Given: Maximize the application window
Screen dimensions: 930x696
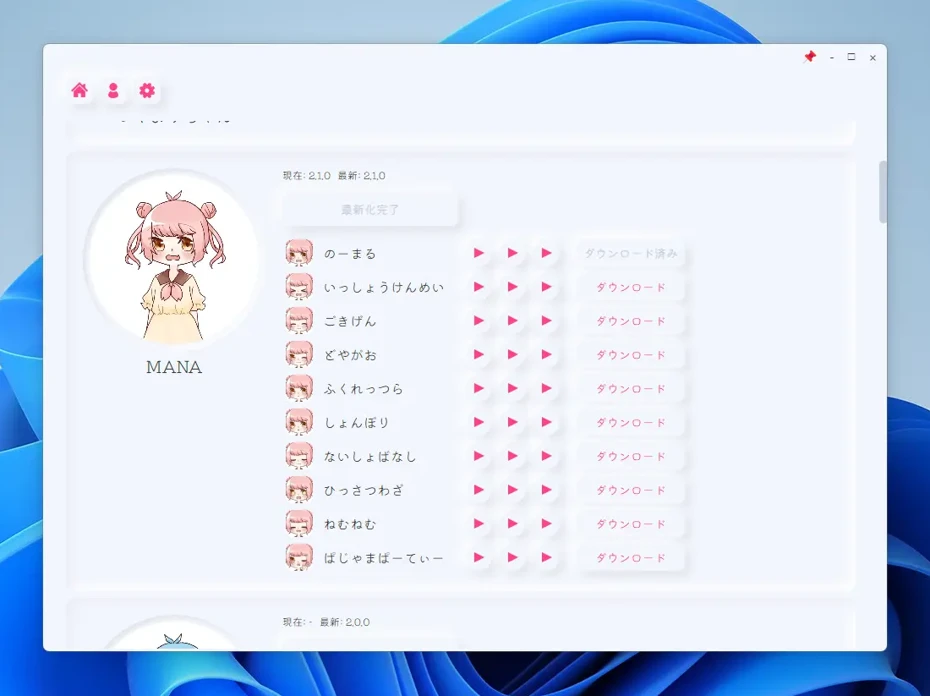Looking at the screenshot, I should click(851, 57).
